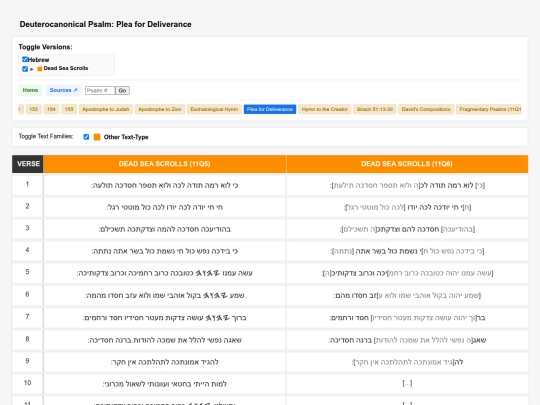Open Psalm 154 tab
540x405 pixels.
coord(51,109)
